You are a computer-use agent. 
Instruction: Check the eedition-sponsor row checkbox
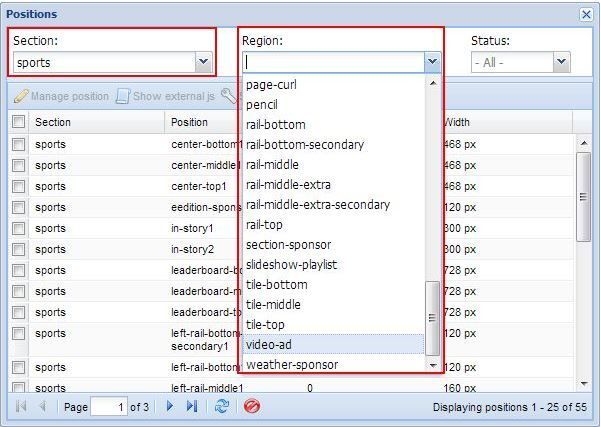[18, 207]
